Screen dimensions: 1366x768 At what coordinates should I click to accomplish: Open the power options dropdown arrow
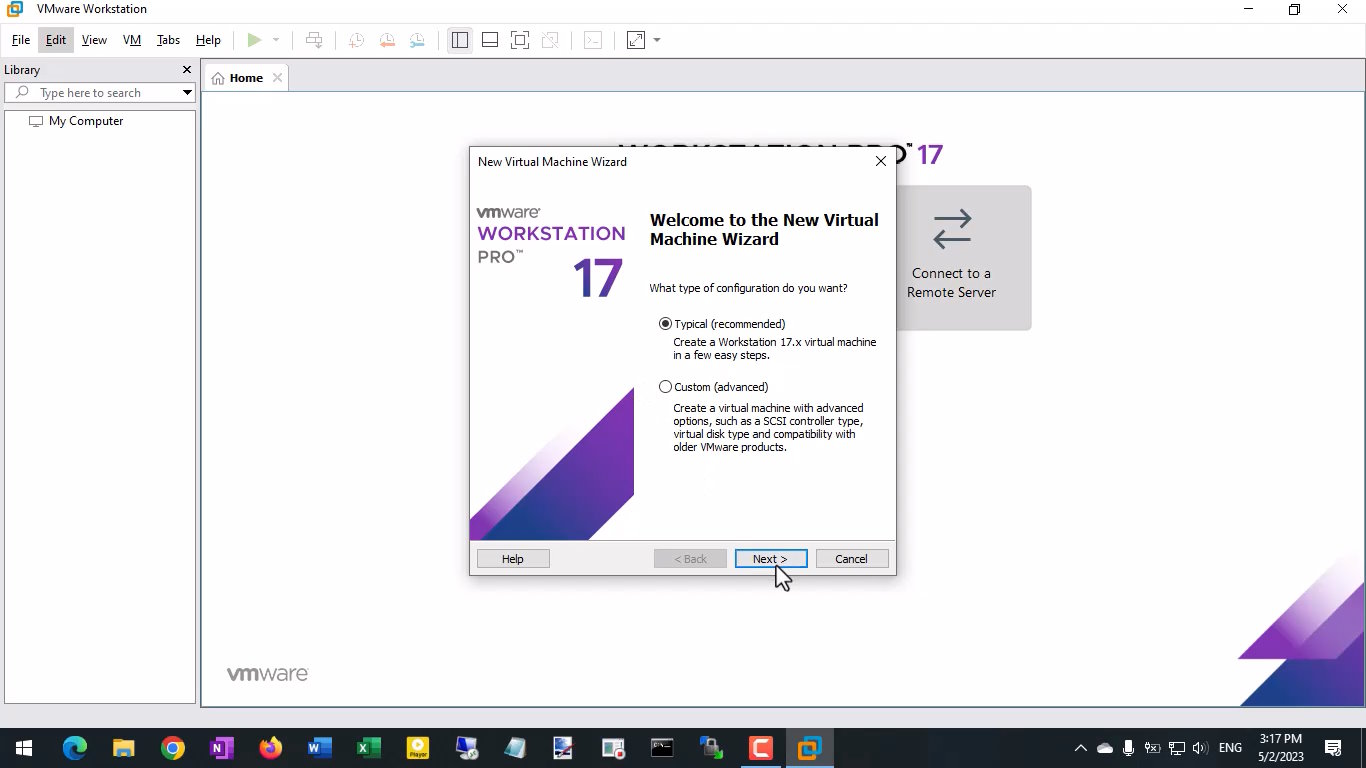pyautogui.click(x=276, y=40)
